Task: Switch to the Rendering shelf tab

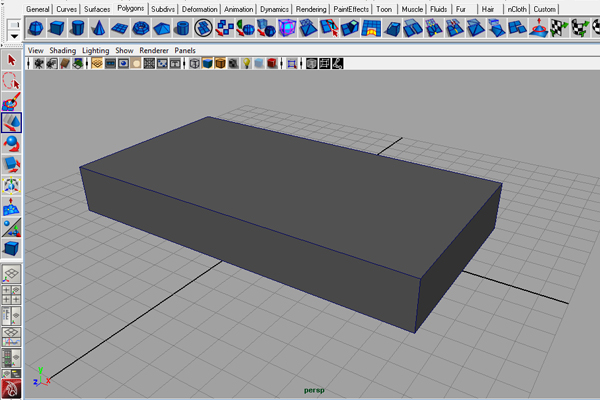Action: coord(311,8)
